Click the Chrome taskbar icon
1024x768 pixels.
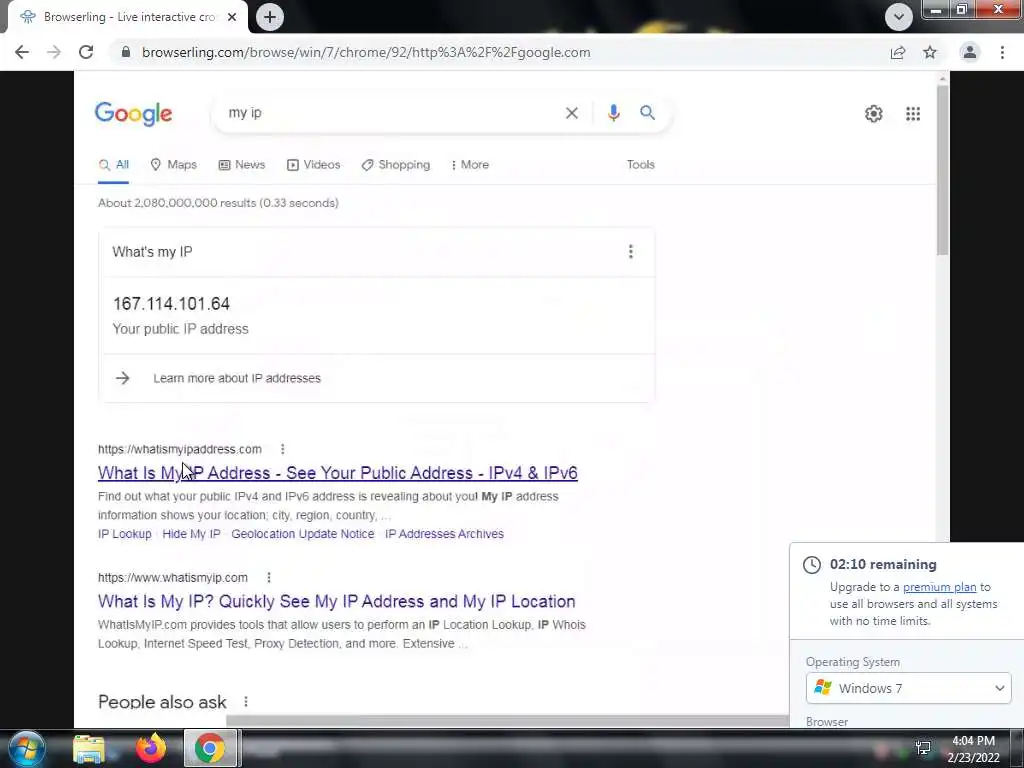210,748
